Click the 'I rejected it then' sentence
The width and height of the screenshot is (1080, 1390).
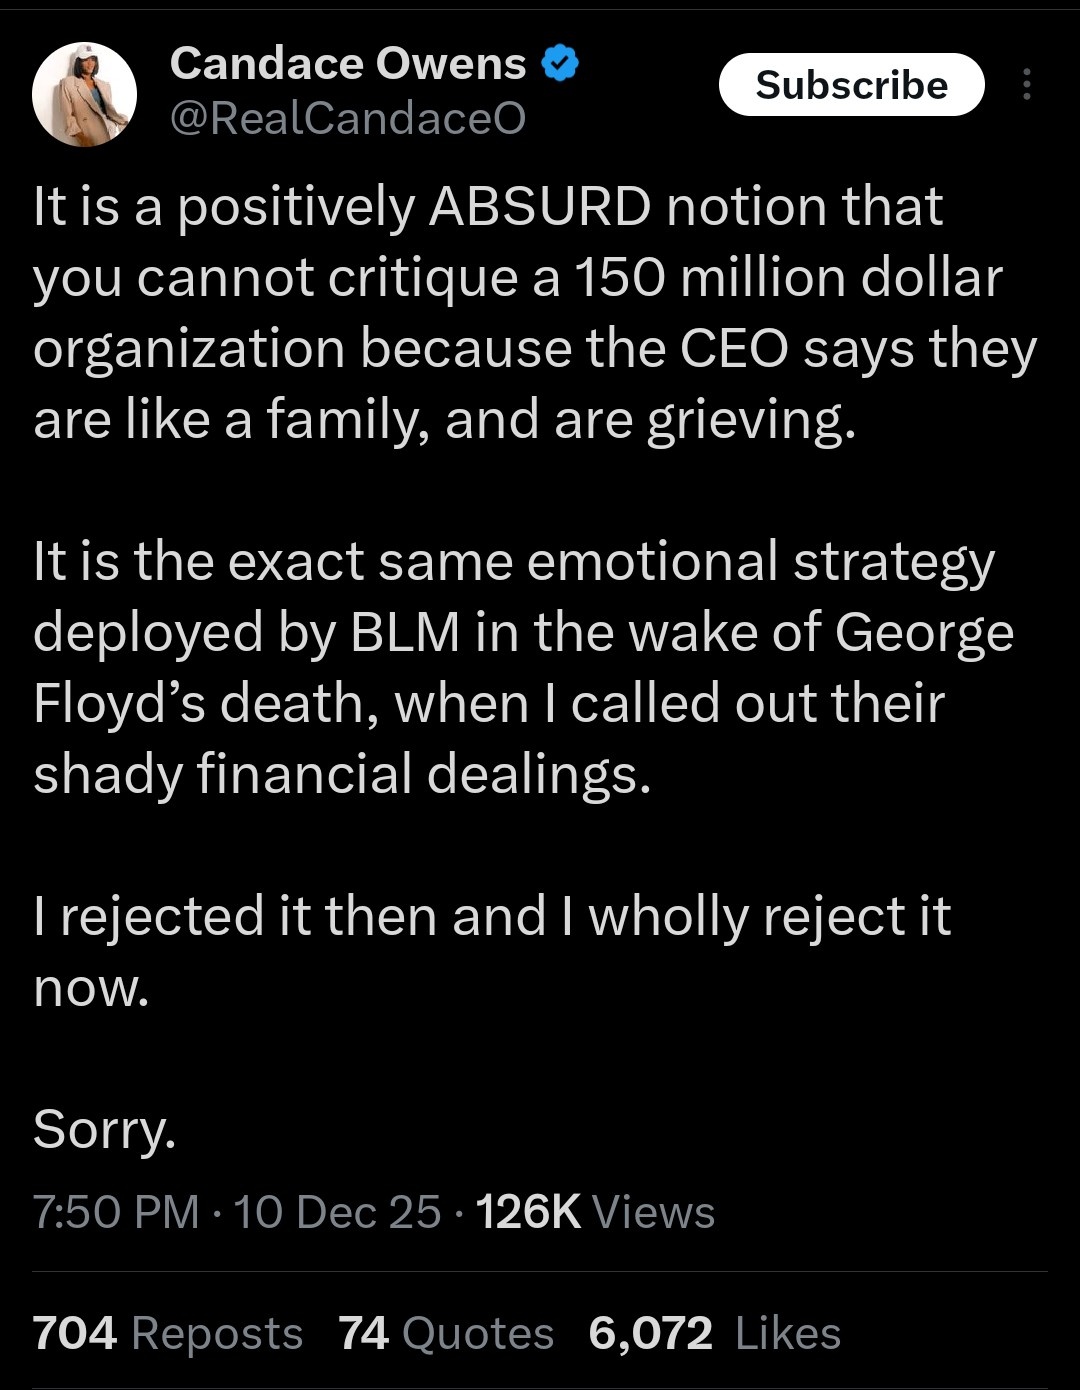(490, 917)
